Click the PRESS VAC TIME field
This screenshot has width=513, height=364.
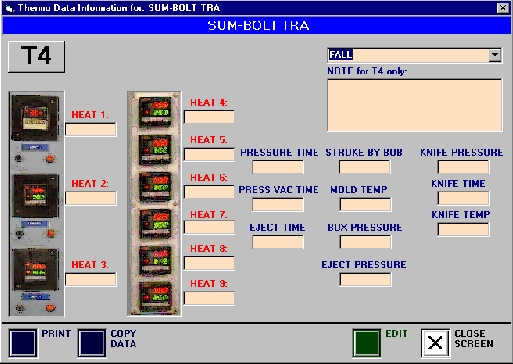(x=278, y=204)
